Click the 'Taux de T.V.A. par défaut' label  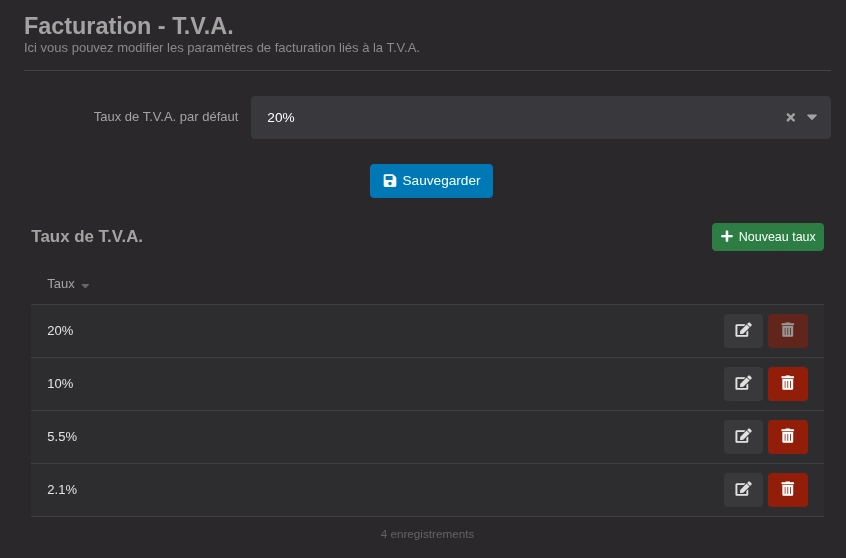[166, 117]
